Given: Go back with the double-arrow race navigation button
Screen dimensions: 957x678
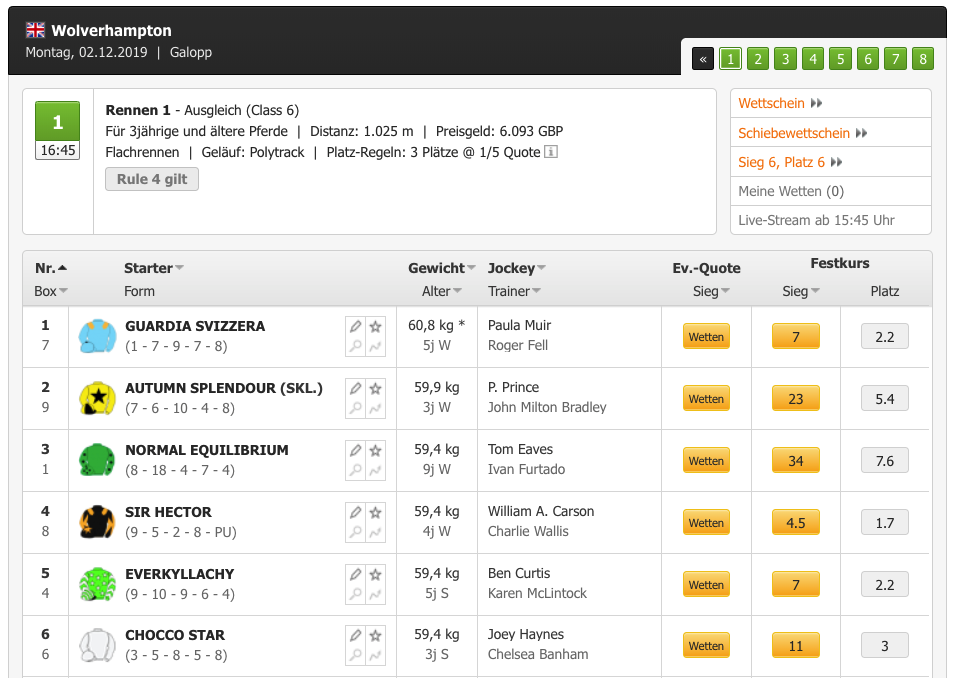Looking at the screenshot, I should (x=703, y=59).
